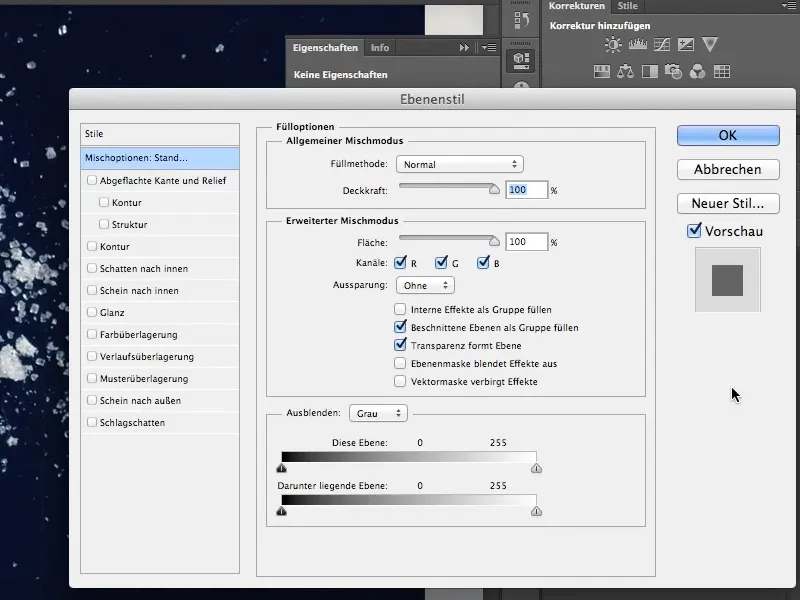
Task: Click black stop of Diese Ebene gradient
Action: click(282, 468)
